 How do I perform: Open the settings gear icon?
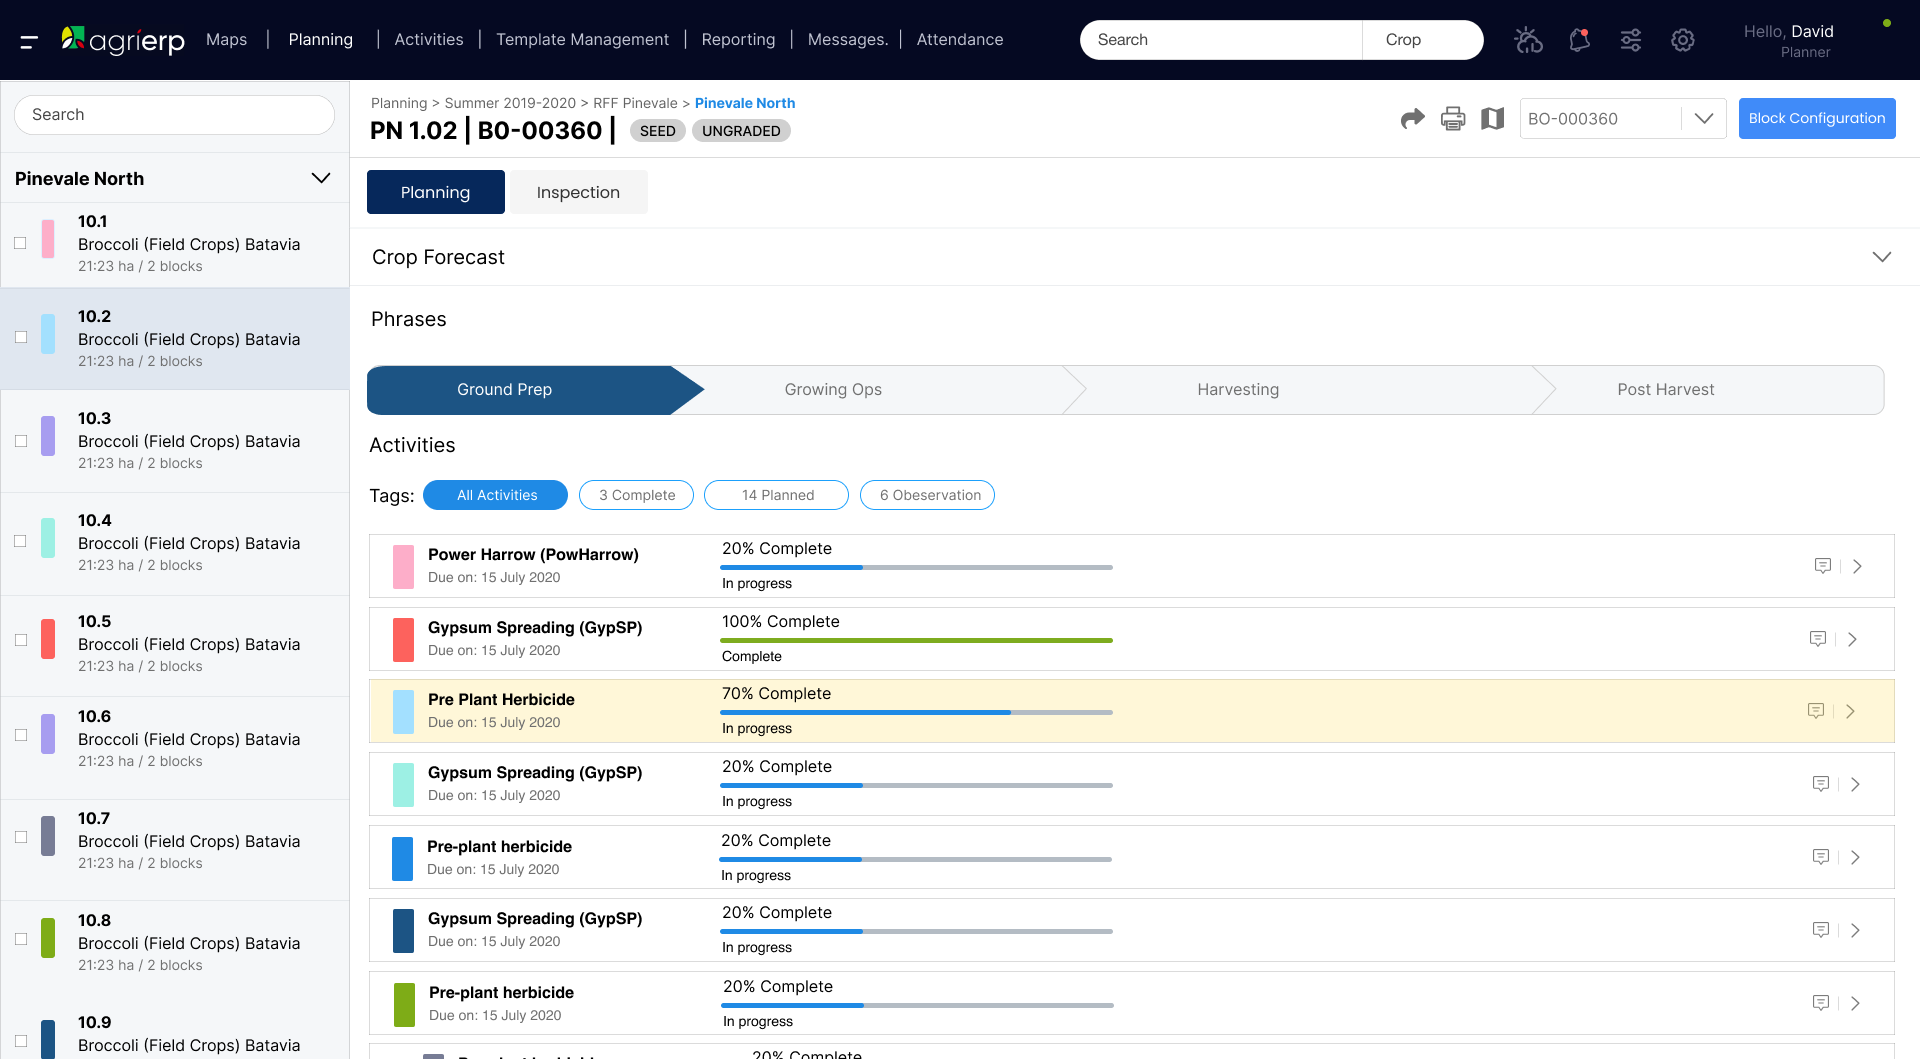coord(1682,40)
